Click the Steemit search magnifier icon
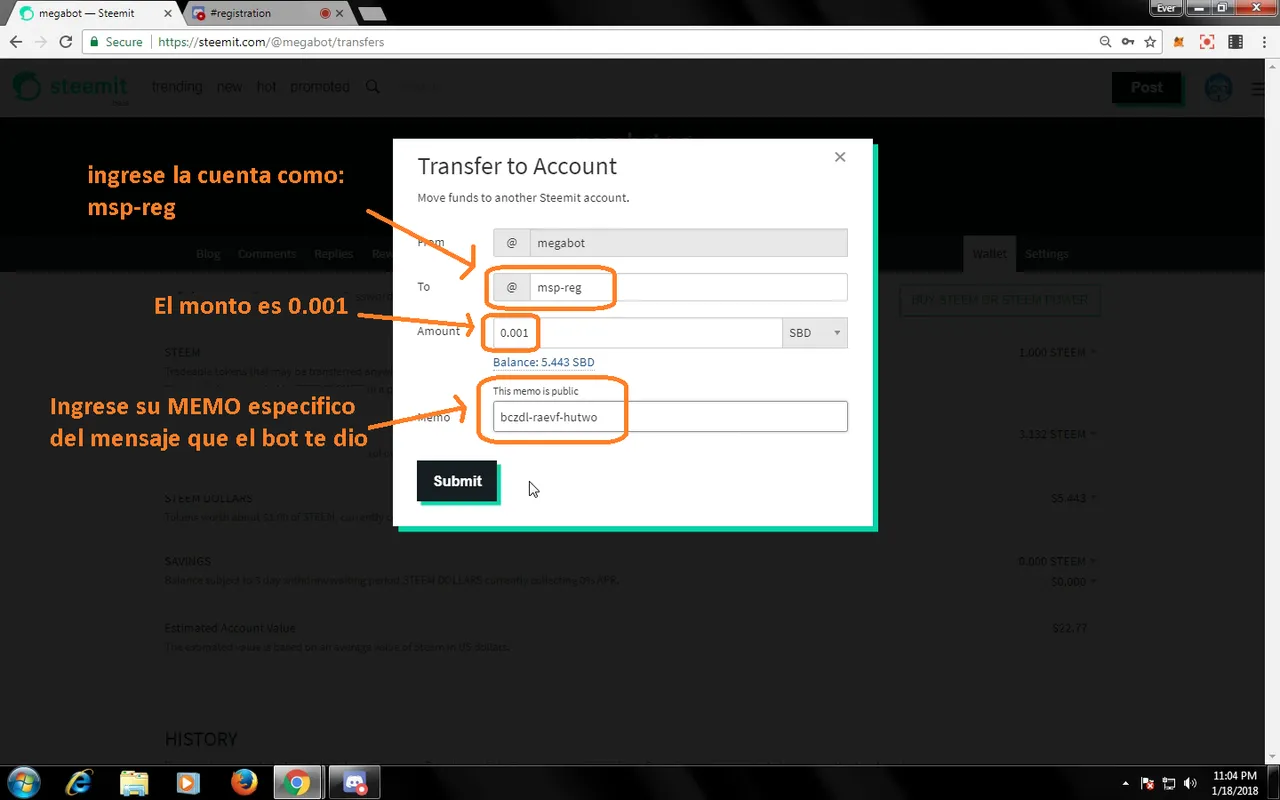1280x800 pixels. pyautogui.click(x=372, y=87)
